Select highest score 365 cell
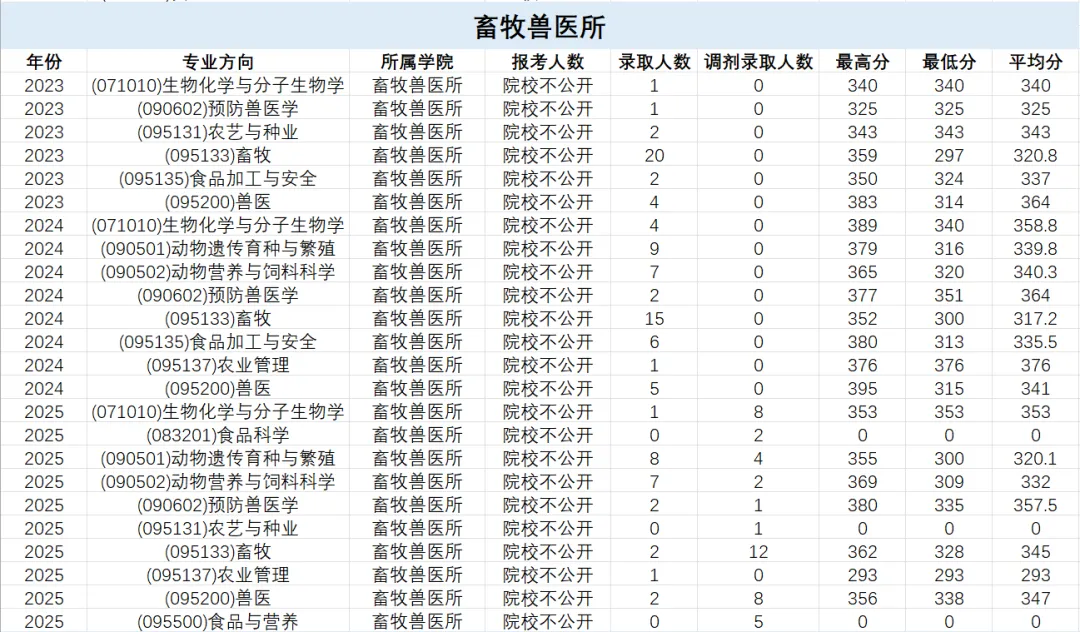This screenshot has width=1080, height=632. point(862,272)
